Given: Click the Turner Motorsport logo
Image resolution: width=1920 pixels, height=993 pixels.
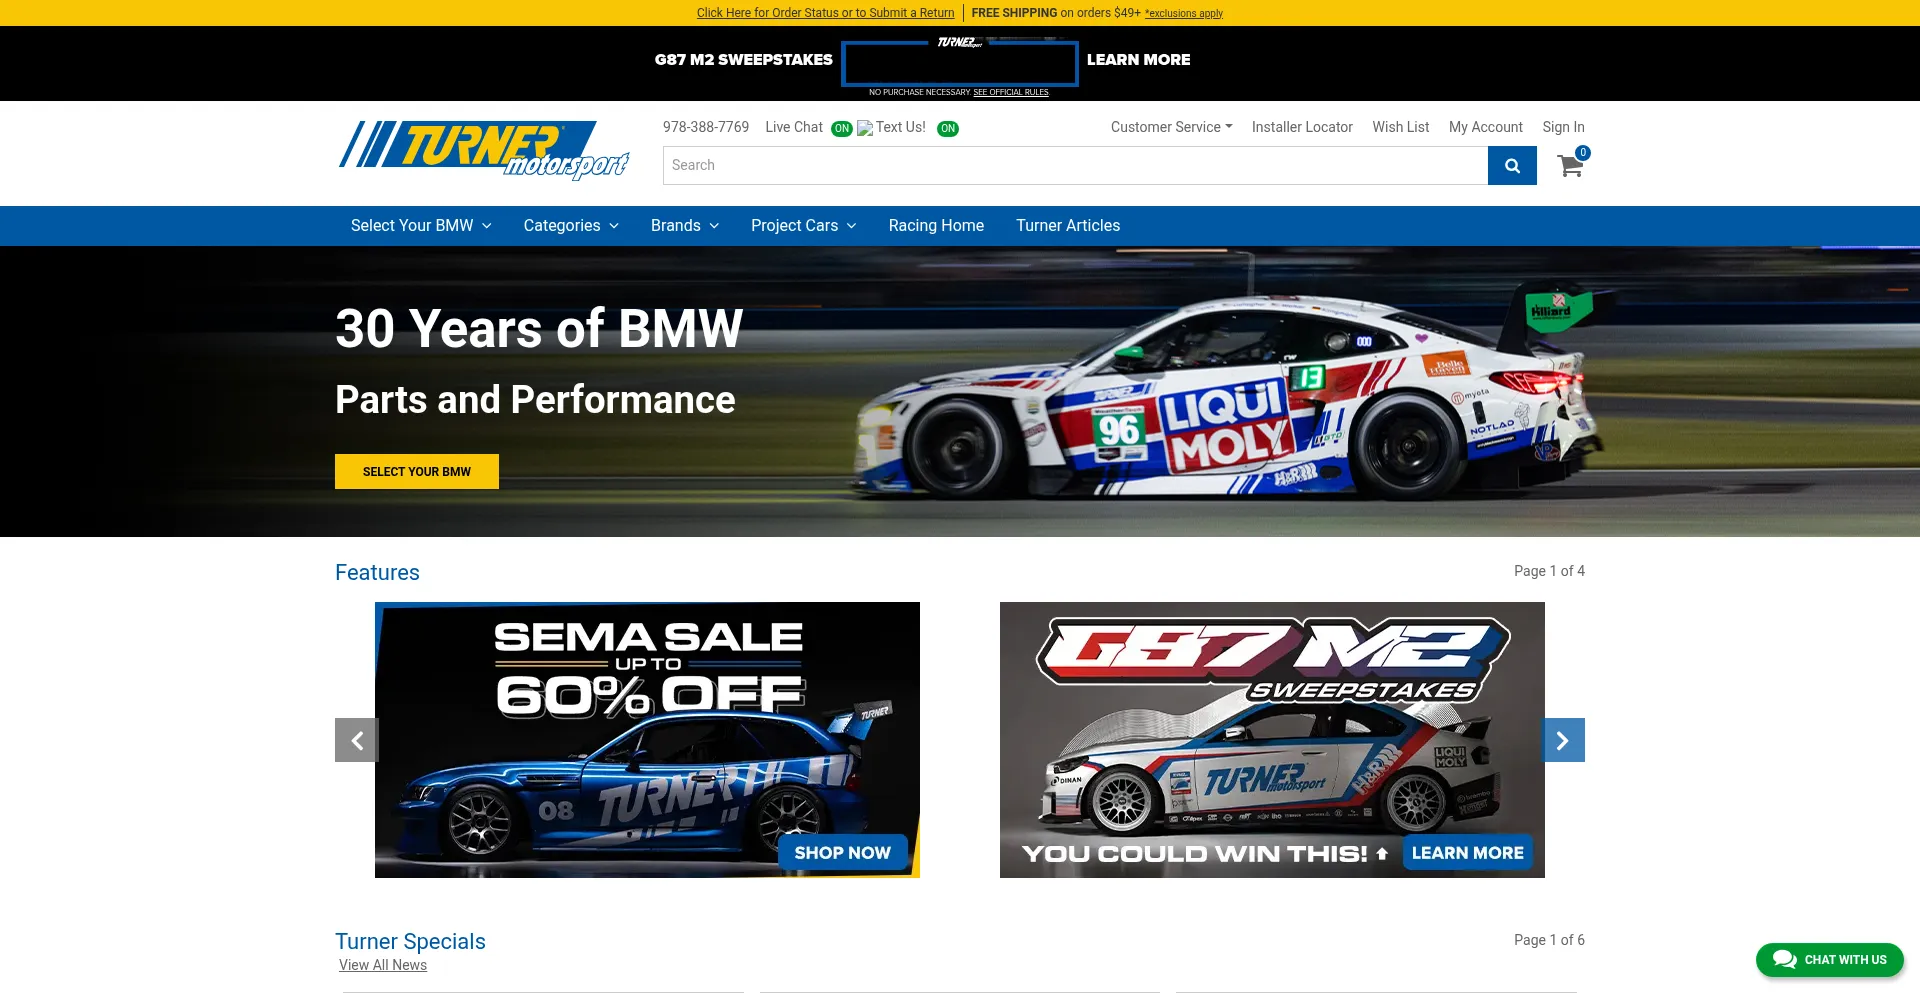Looking at the screenshot, I should click(x=483, y=150).
